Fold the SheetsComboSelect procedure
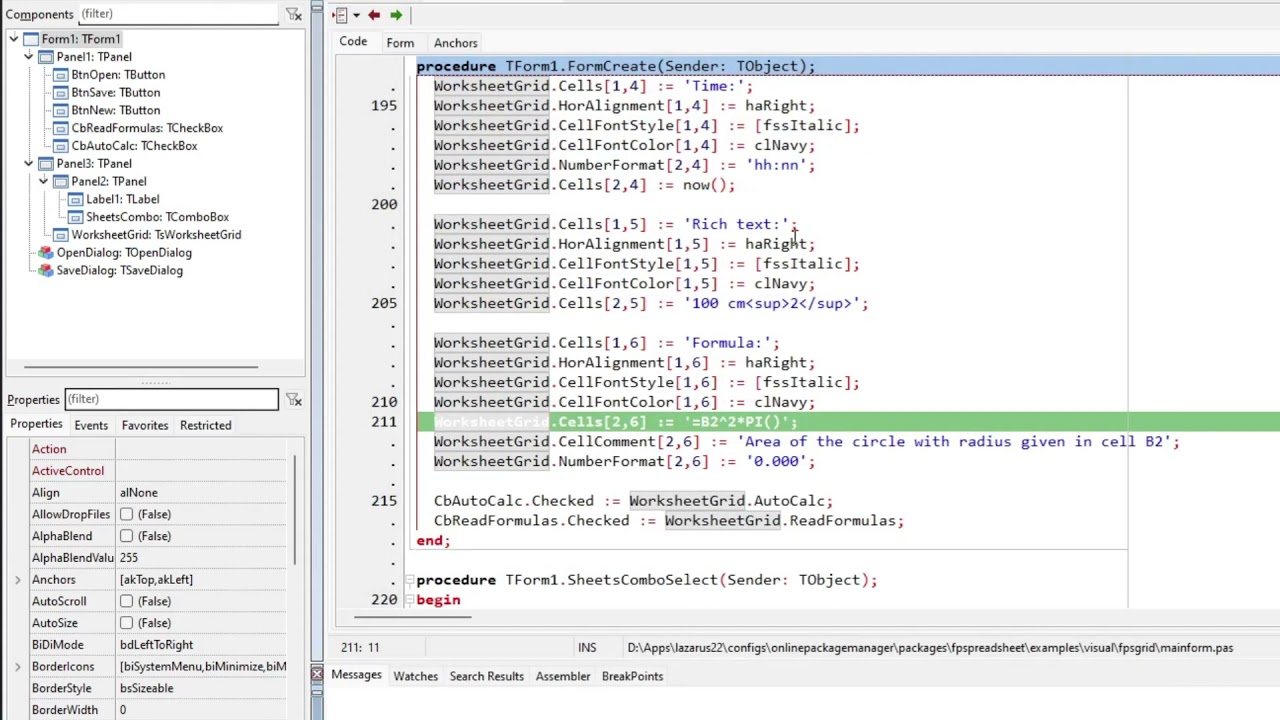The width and height of the screenshot is (1280, 720). coord(409,580)
